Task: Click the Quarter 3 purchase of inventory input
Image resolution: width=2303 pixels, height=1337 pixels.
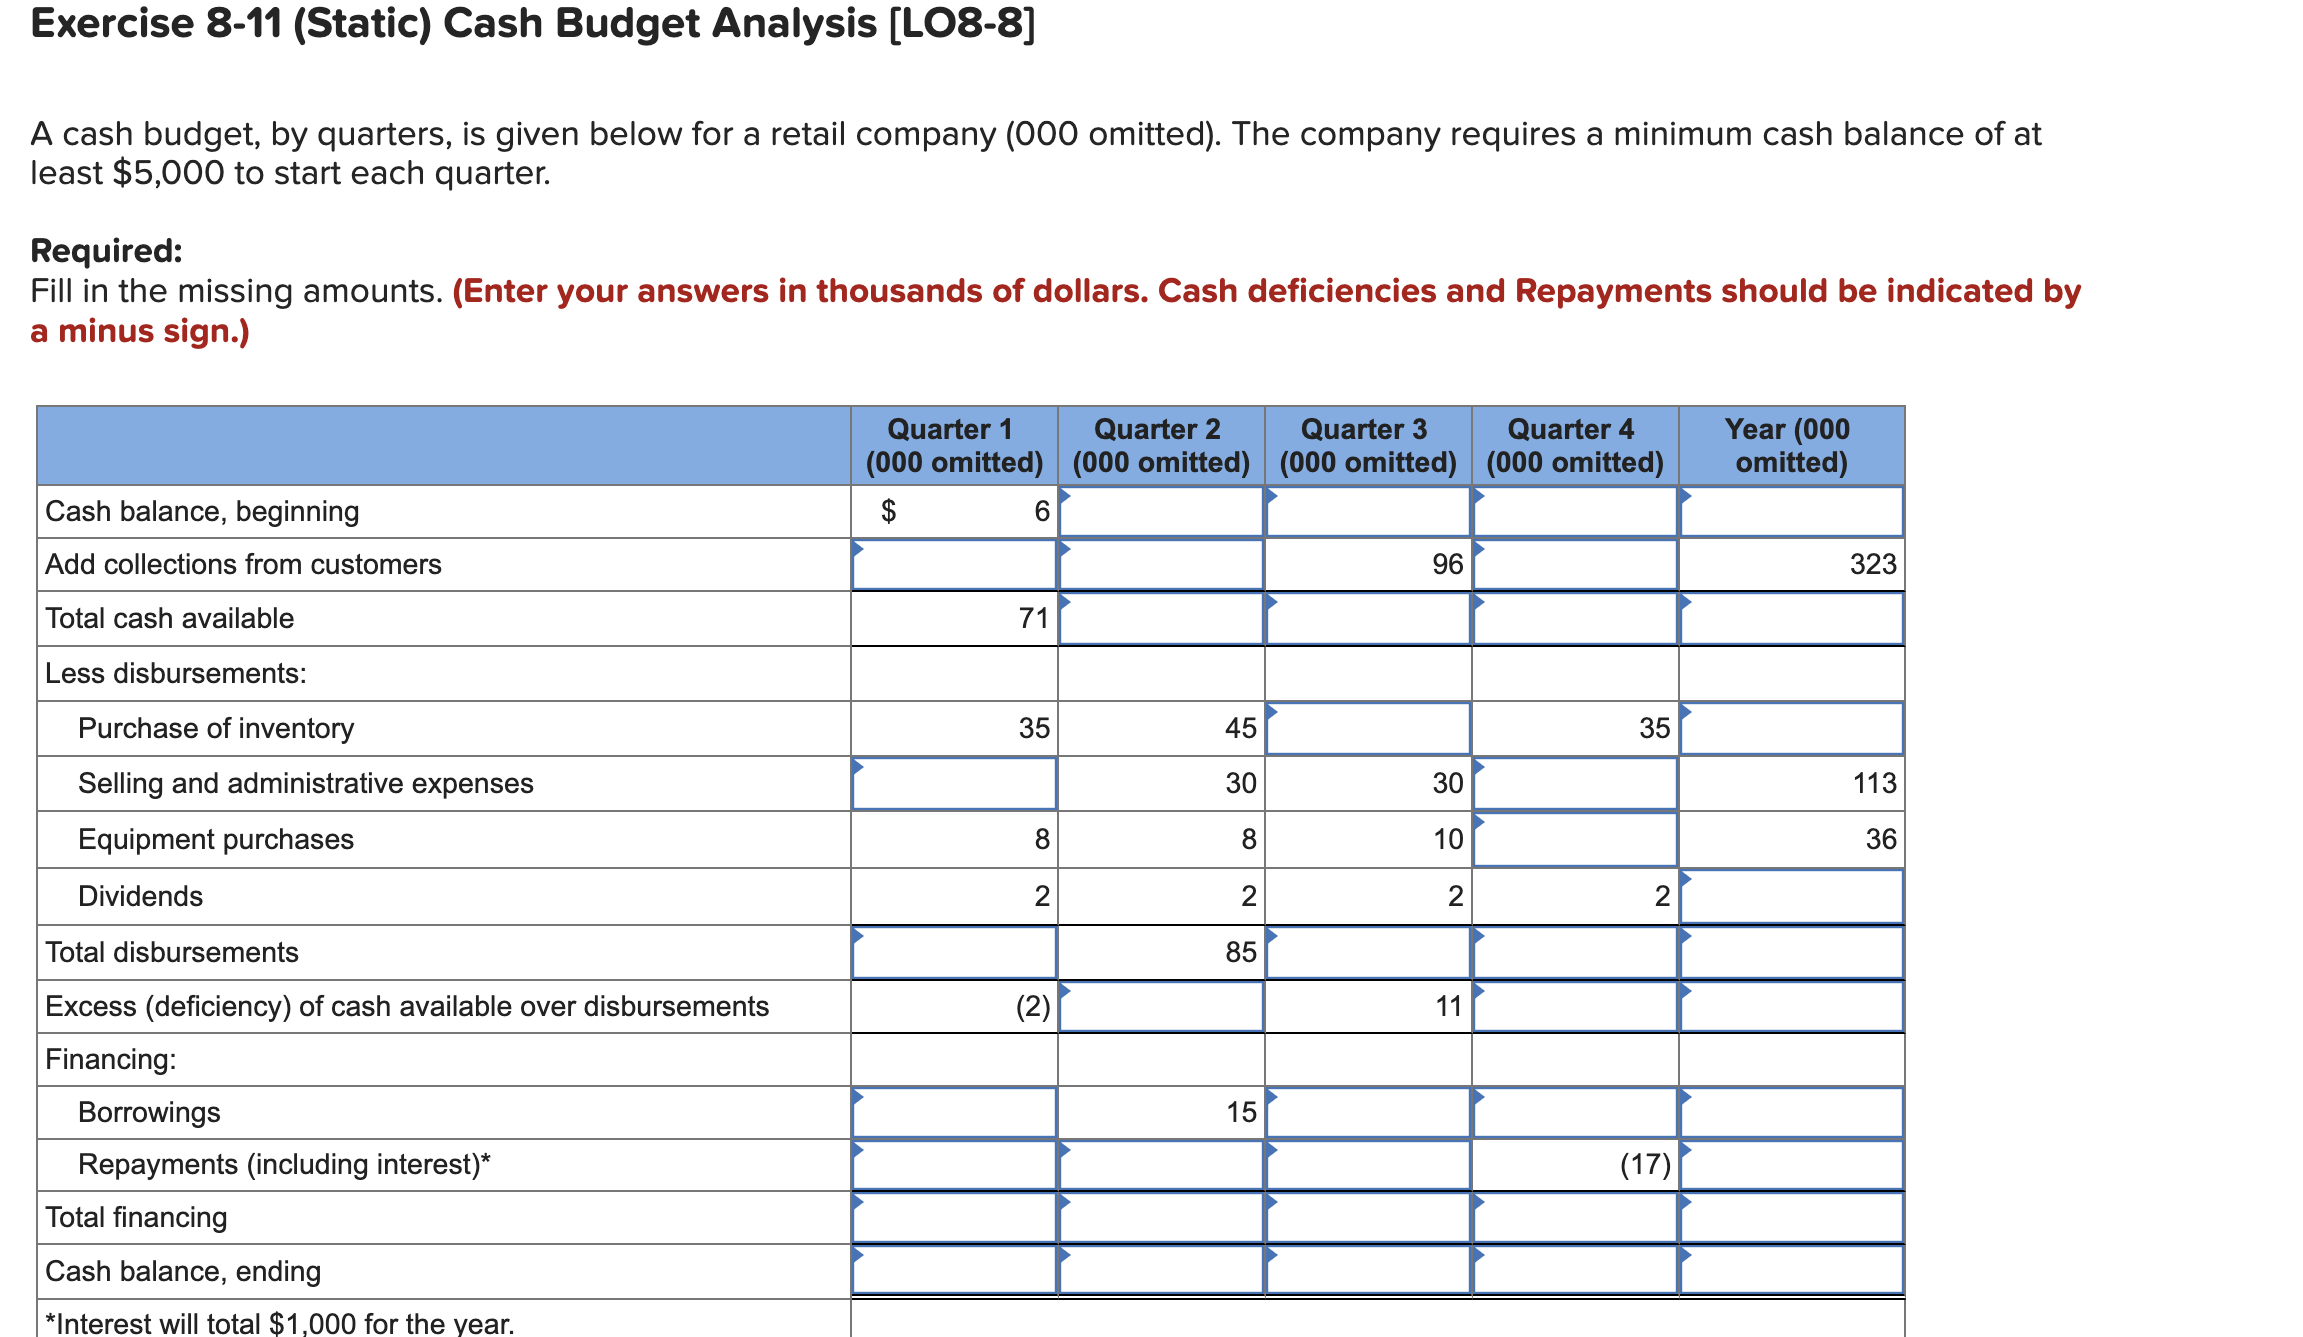Action: tap(1367, 729)
